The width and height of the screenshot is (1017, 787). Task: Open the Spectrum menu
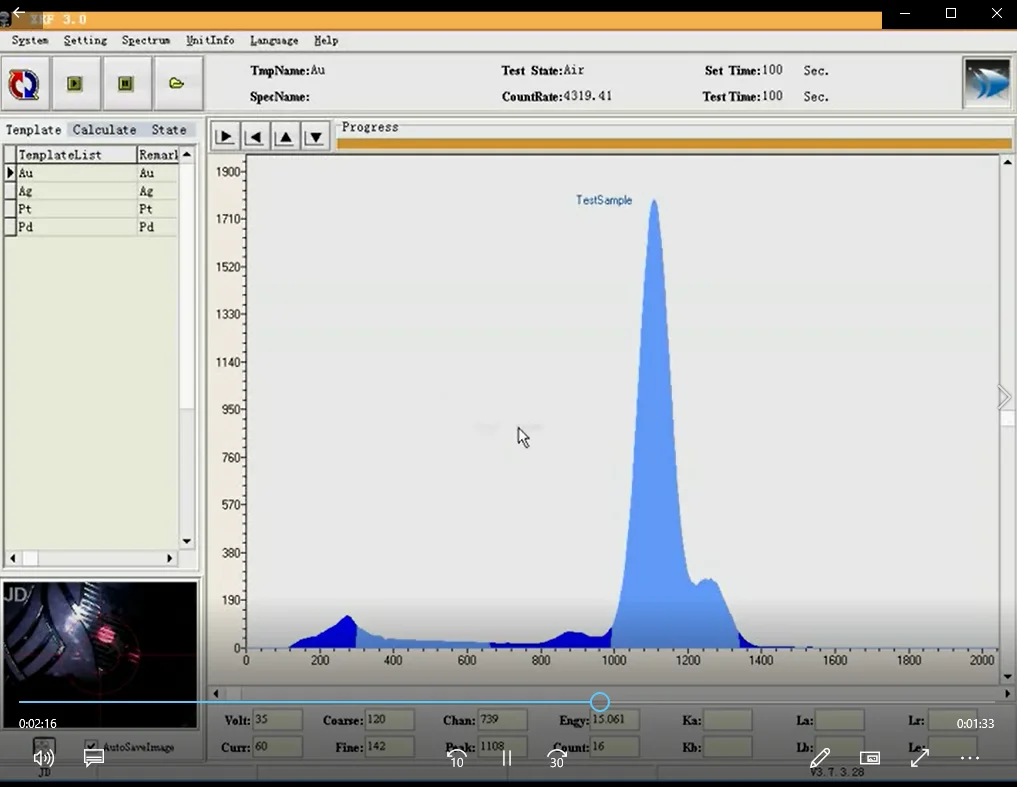(x=146, y=41)
